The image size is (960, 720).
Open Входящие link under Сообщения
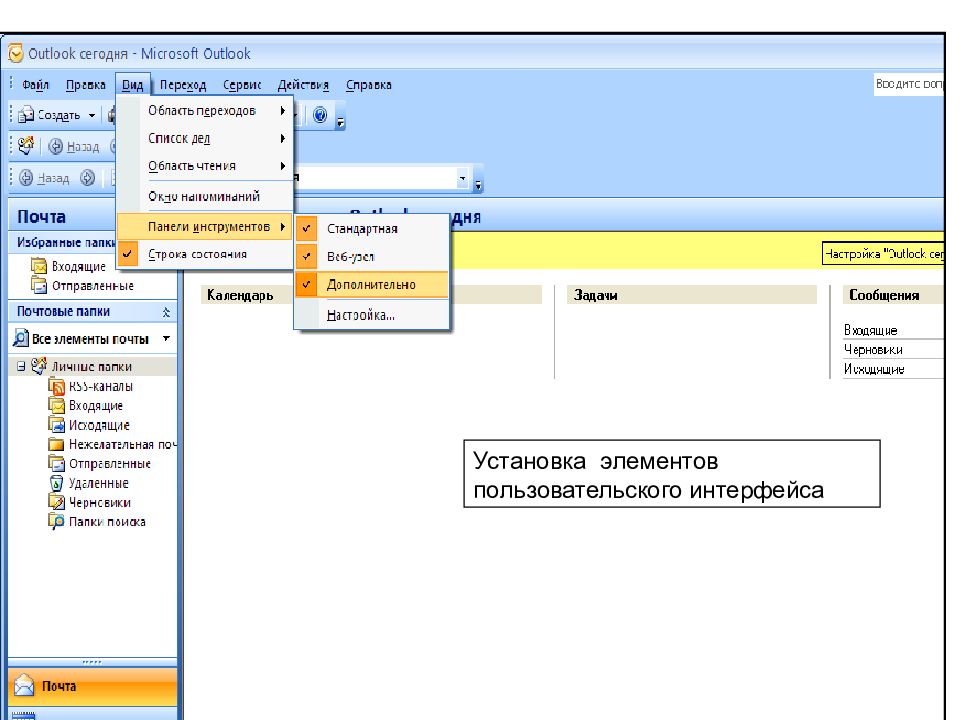pos(870,330)
